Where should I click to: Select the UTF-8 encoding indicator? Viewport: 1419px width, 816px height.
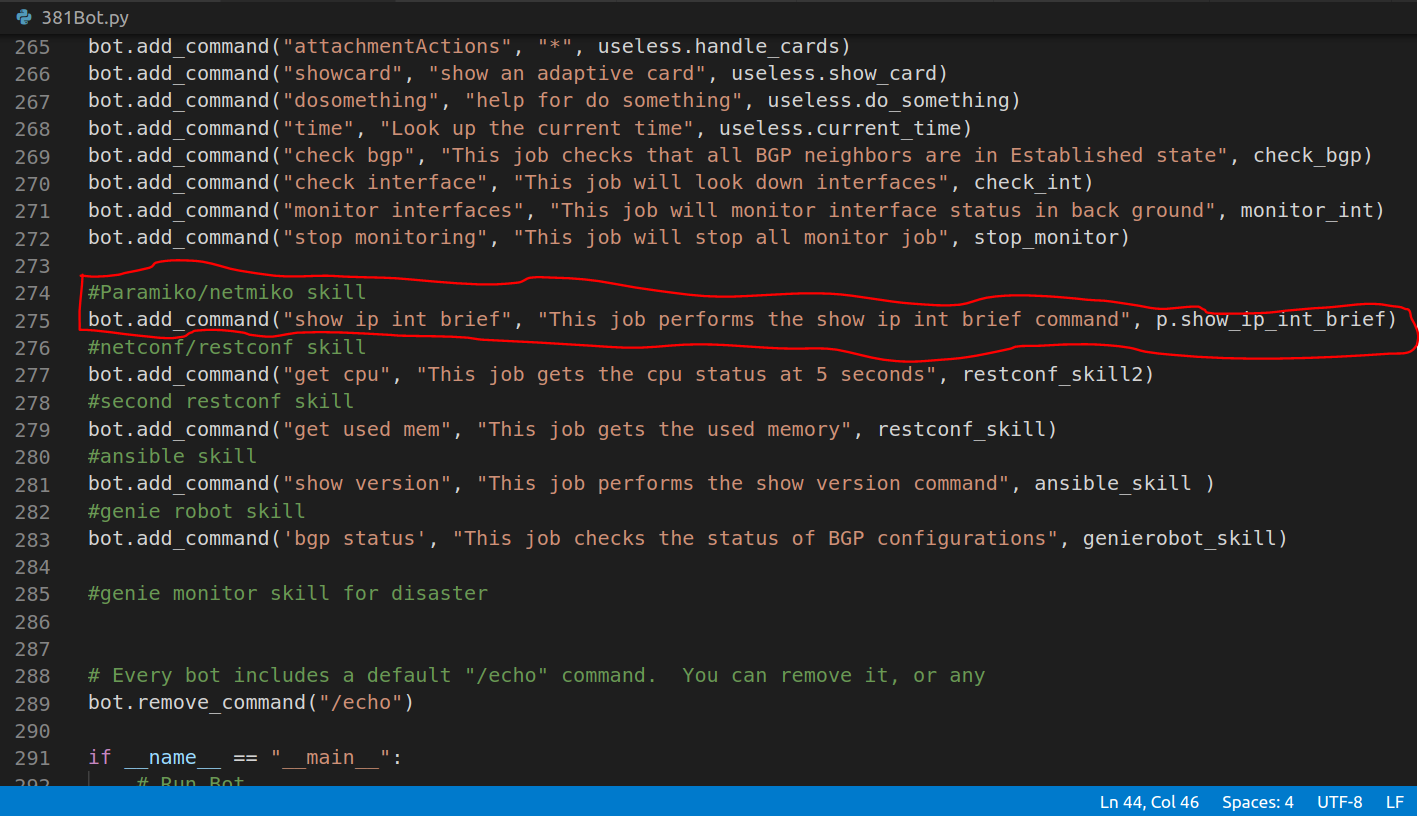[x=1339, y=802]
